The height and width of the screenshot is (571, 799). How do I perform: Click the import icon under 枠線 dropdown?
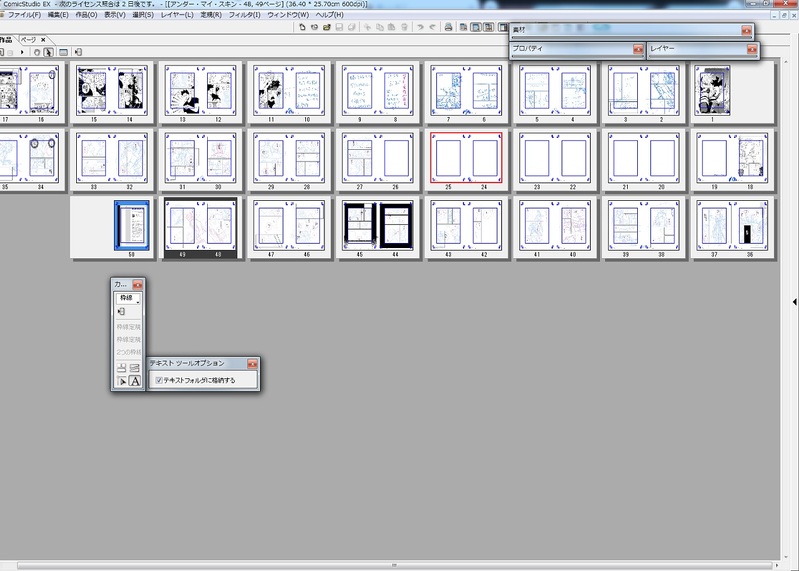(121, 311)
